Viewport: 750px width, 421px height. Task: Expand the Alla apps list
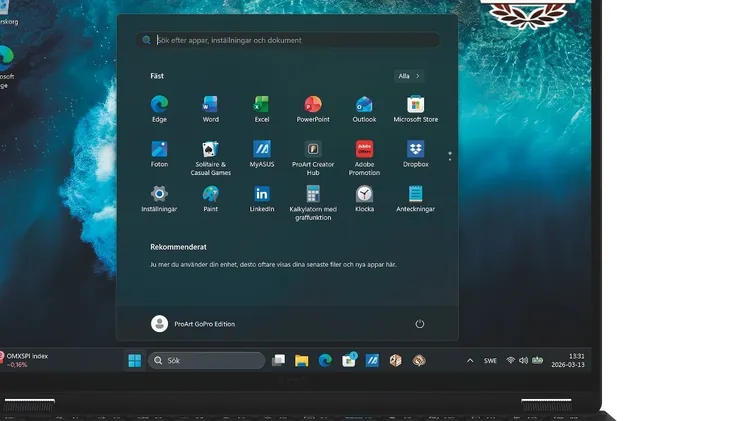pos(409,76)
